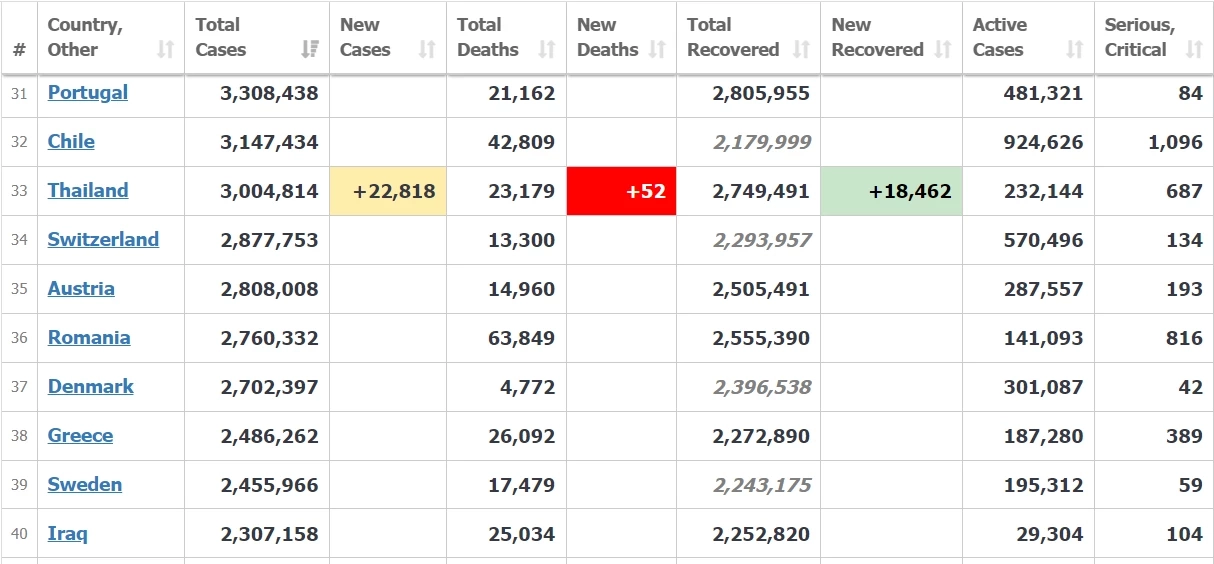Go to Switzerland country details

103,240
